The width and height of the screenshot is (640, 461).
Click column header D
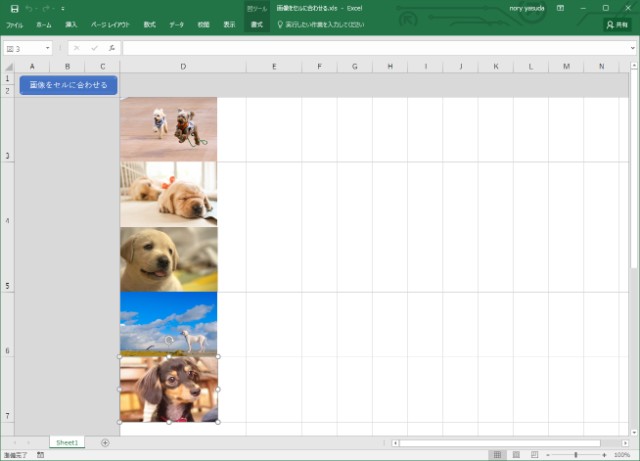[x=183, y=67]
